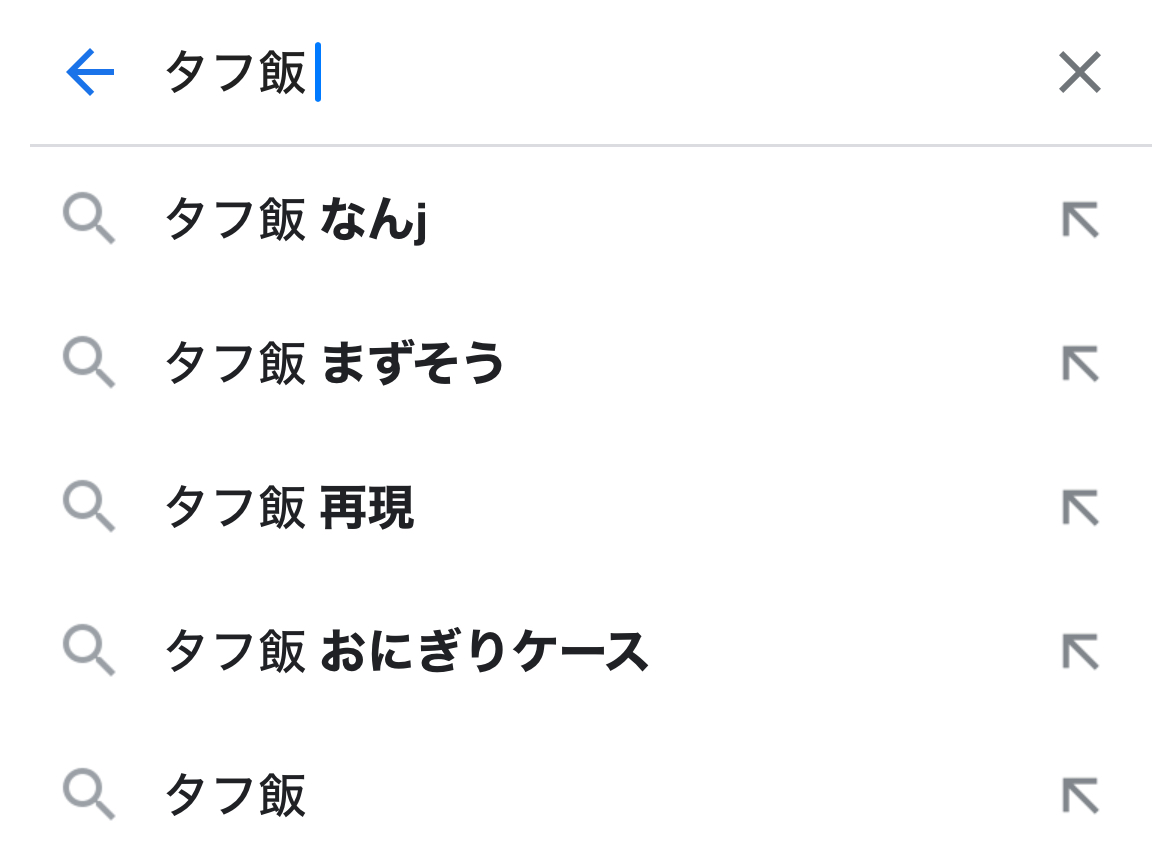Open suggestion タフ飯 おにぎりケース
The width and height of the screenshot is (1170, 865).
(406, 652)
